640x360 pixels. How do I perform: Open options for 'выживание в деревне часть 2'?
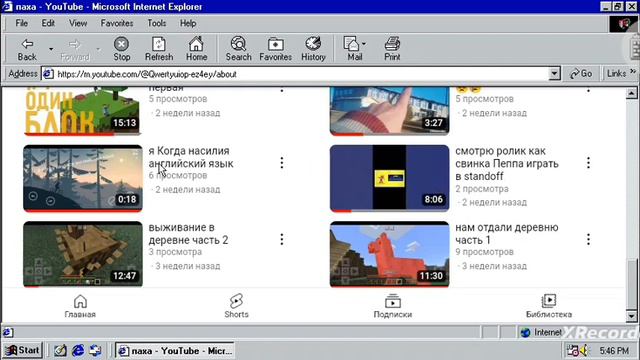pos(282,239)
